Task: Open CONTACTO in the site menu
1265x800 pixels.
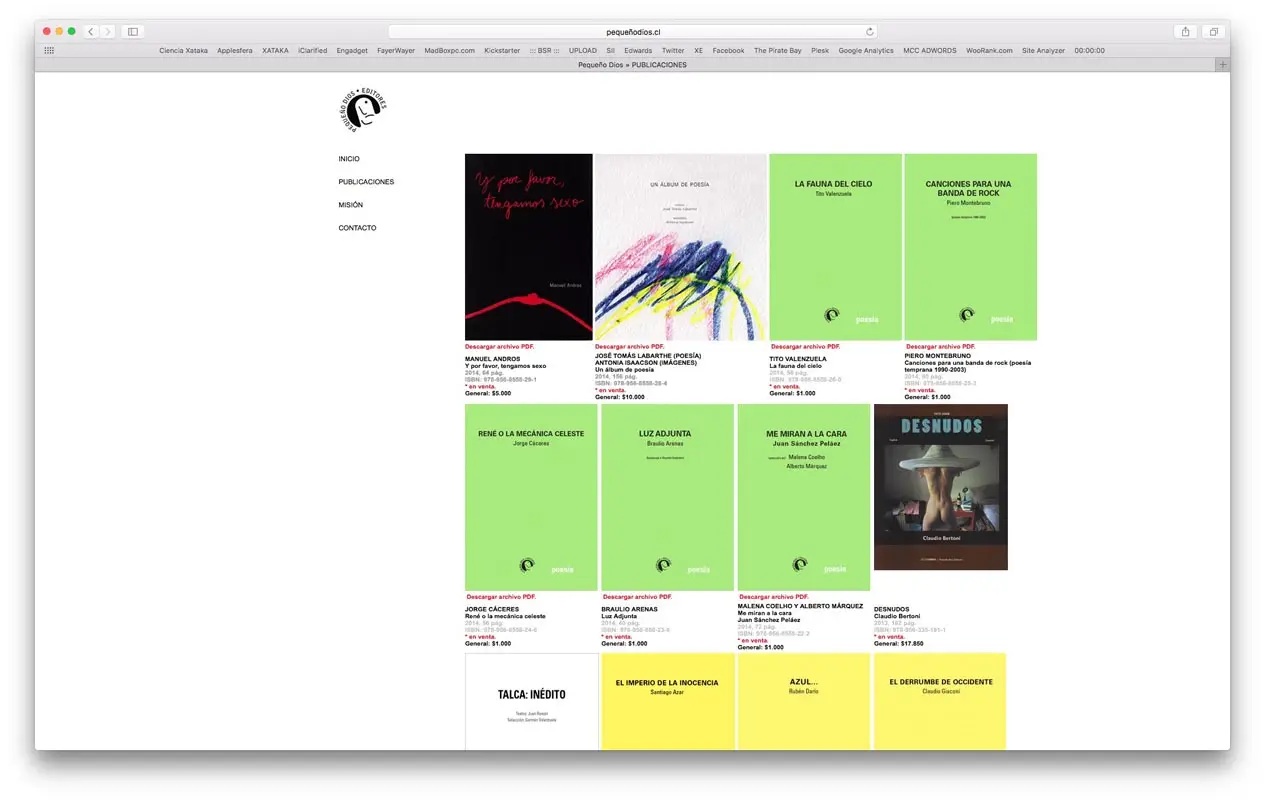Action: (357, 228)
